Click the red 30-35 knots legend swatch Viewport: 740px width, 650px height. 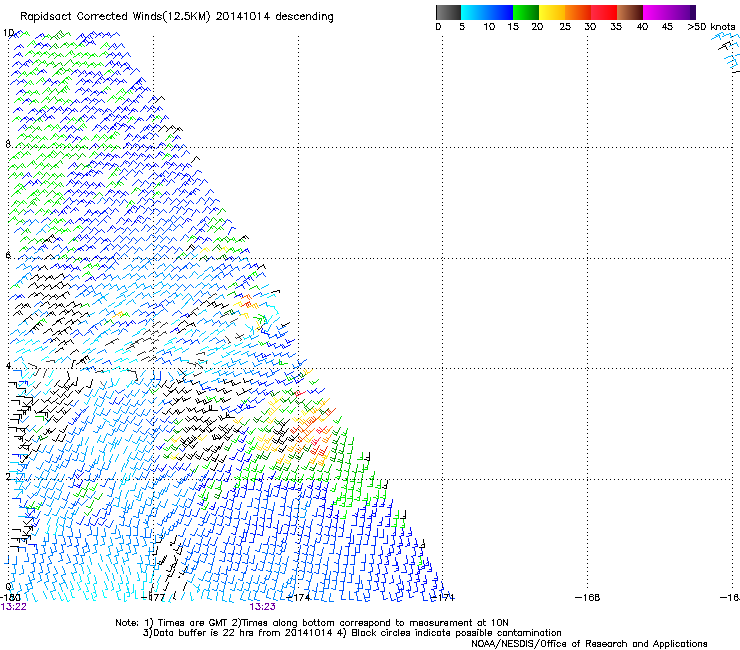[x=604, y=12]
